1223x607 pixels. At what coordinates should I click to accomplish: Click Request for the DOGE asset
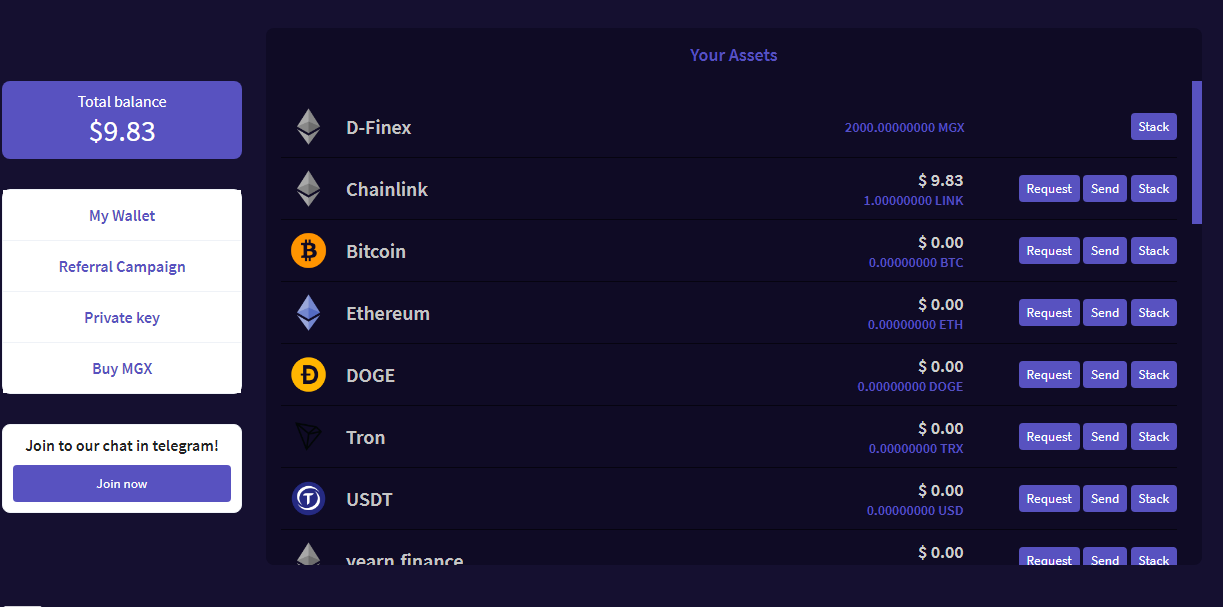(x=1049, y=375)
